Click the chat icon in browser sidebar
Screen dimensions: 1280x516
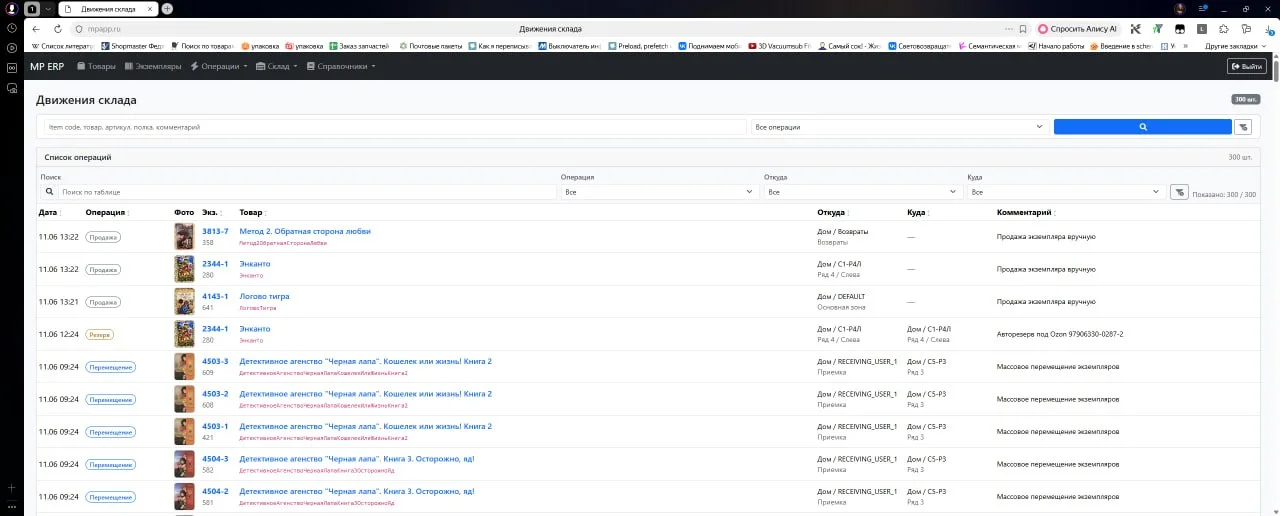click(x=11, y=88)
